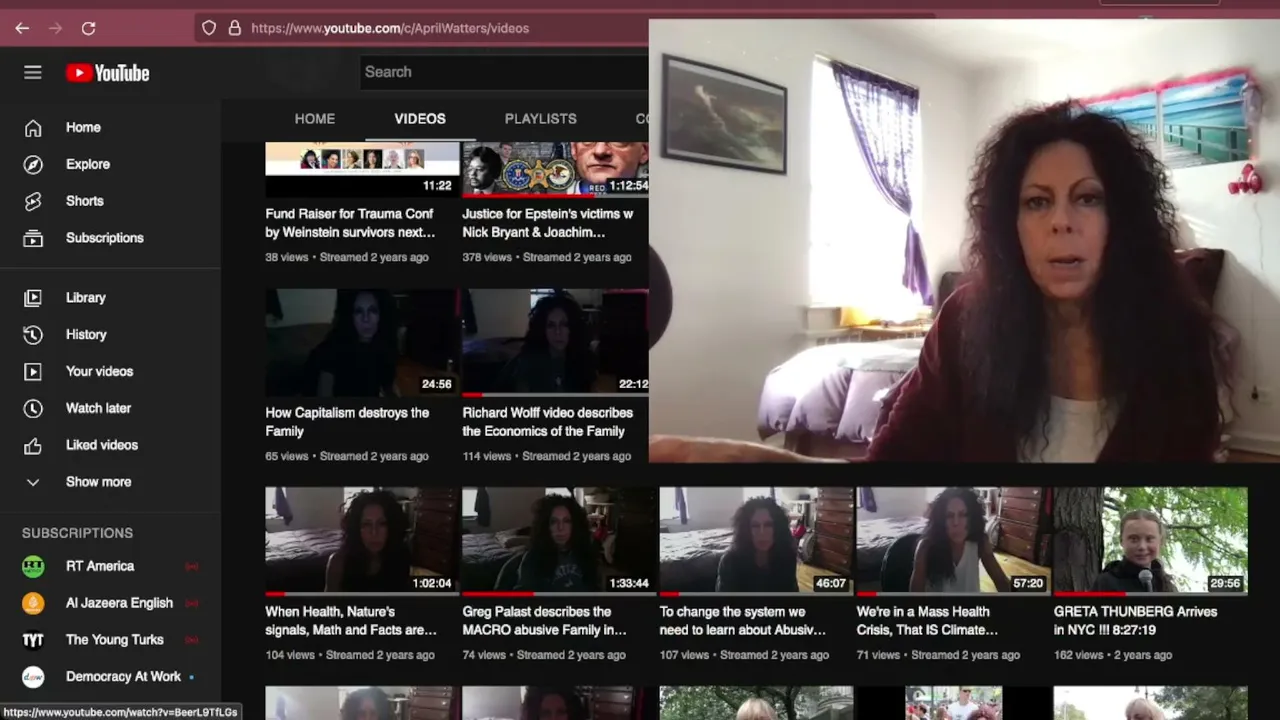Open the 1:33:44 Greg Palast thumbnail
Viewport: 1280px width, 720px height.
[559, 541]
